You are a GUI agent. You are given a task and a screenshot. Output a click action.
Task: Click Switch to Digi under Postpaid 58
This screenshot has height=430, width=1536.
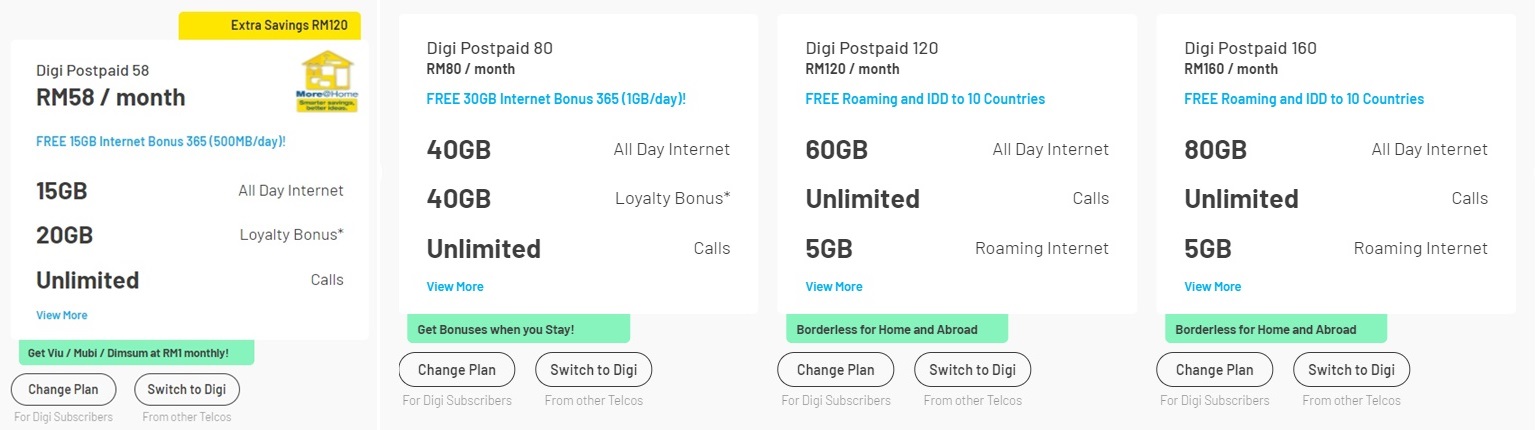pos(187,390)
